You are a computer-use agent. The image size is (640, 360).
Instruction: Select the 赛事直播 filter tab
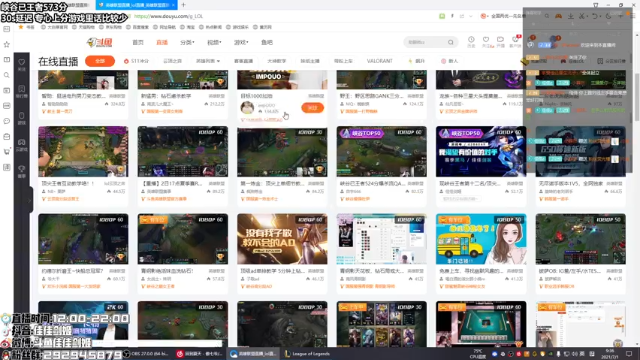(x=243, y=61)
